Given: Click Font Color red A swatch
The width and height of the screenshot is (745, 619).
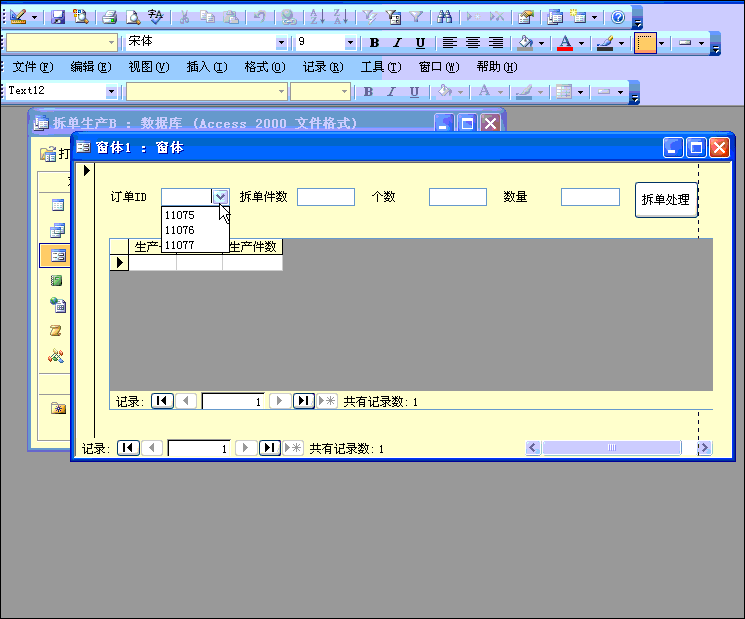Looking at the screenshot, I should click(564, 43).
